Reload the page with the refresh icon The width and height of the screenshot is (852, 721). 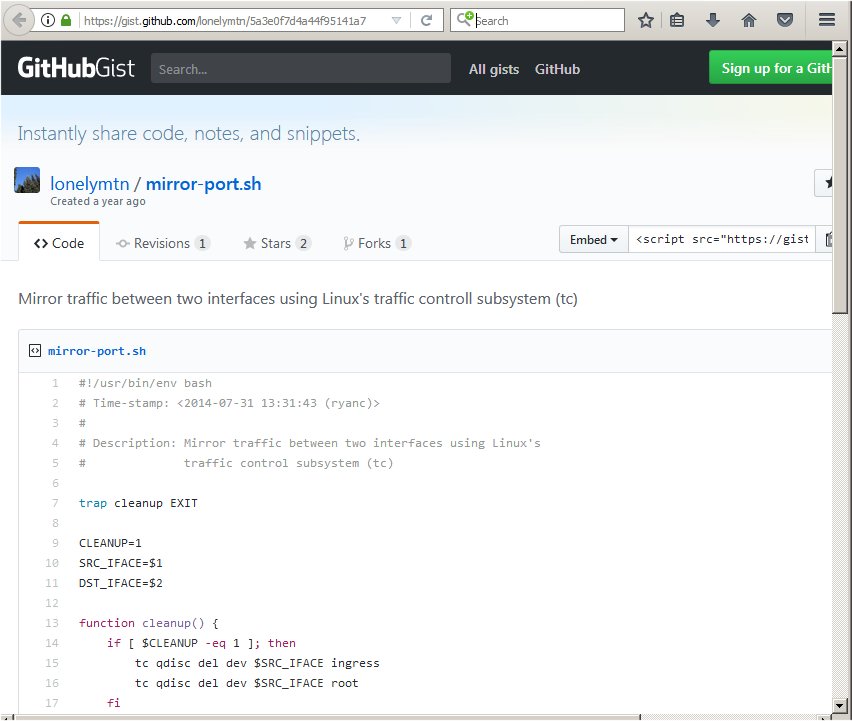[426, 20]
